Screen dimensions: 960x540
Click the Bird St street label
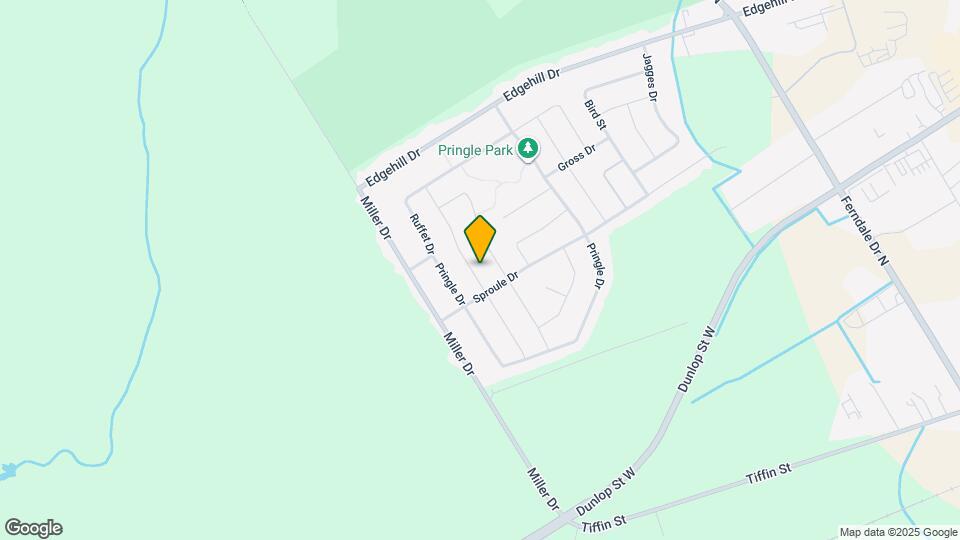[595, 115]
